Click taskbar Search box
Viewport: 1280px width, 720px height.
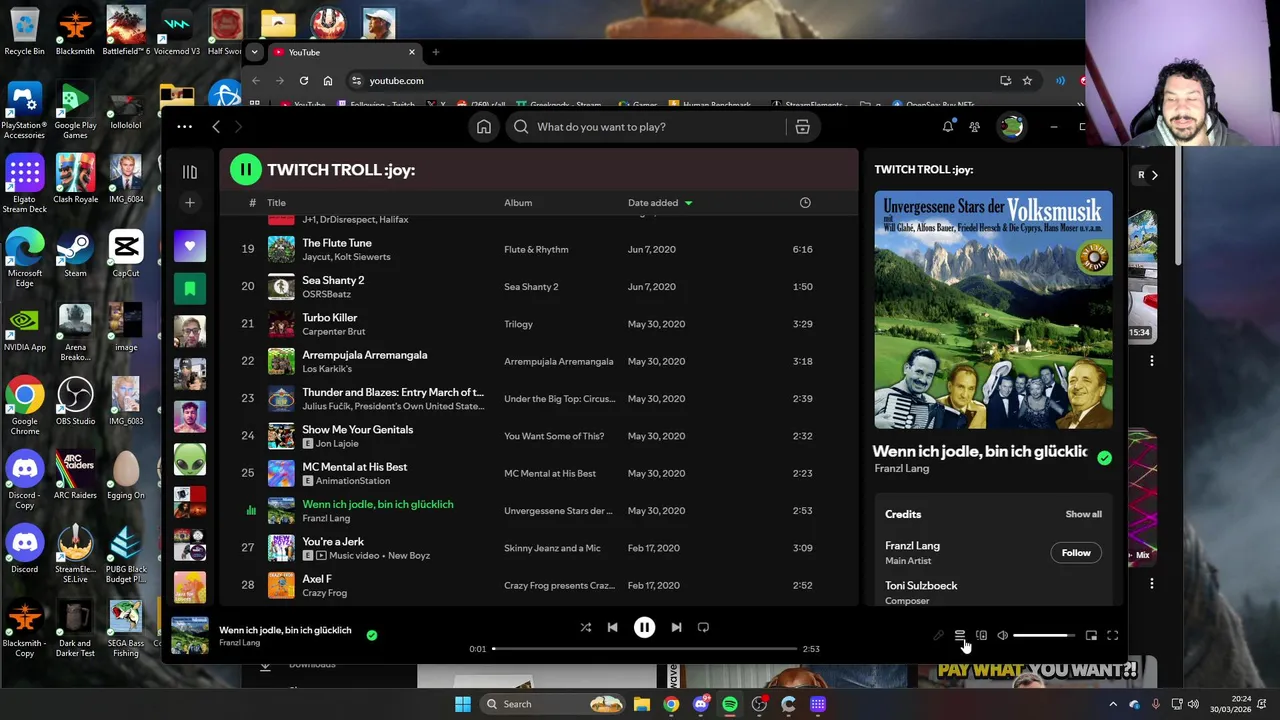tap(552, 704)
